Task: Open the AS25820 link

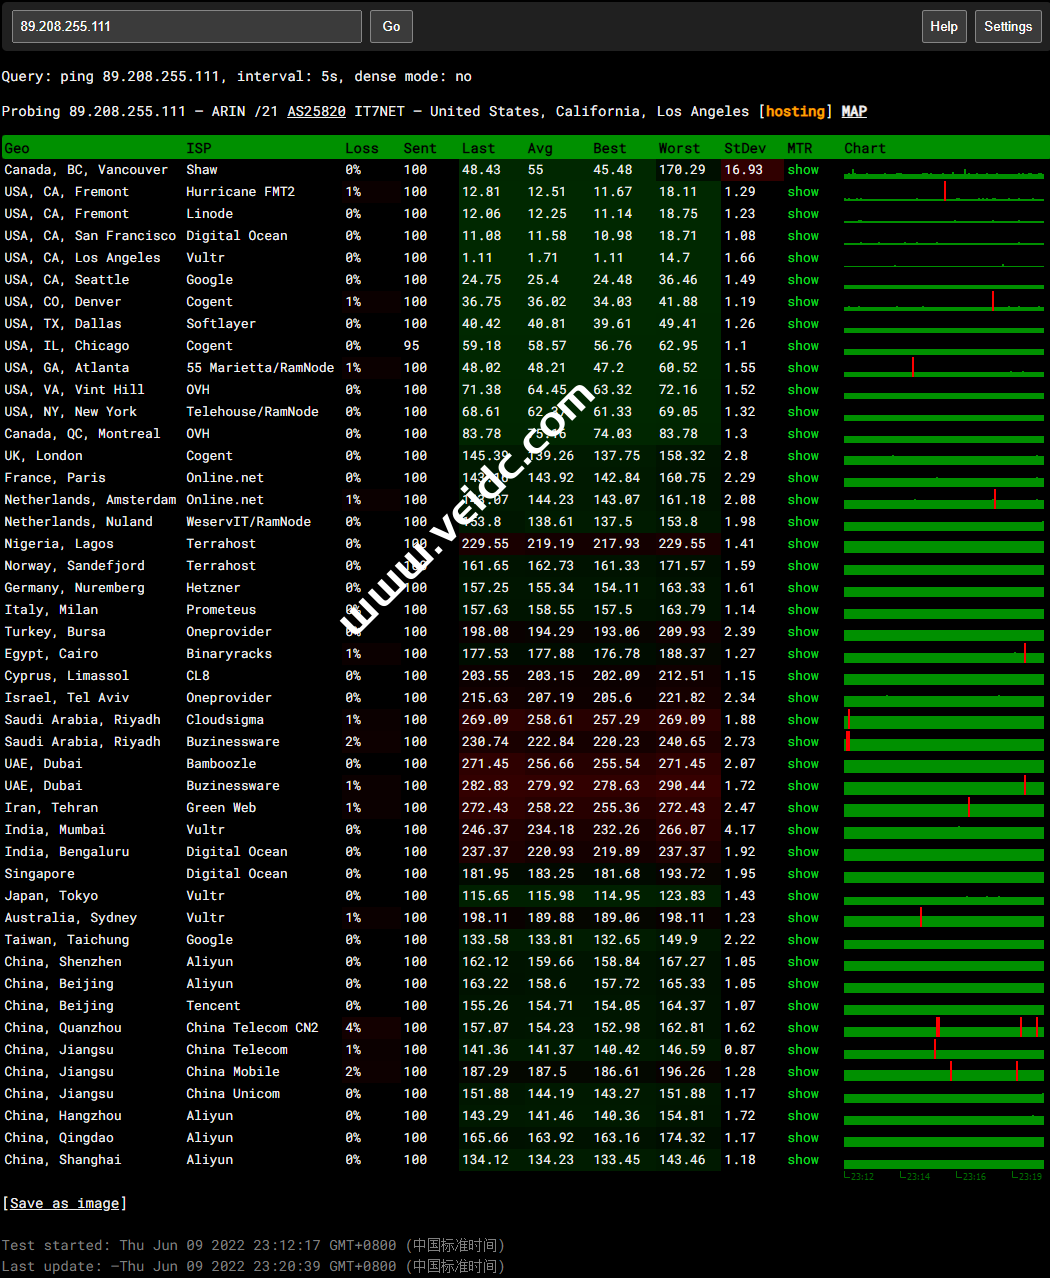Action: [x=316, y=111]
